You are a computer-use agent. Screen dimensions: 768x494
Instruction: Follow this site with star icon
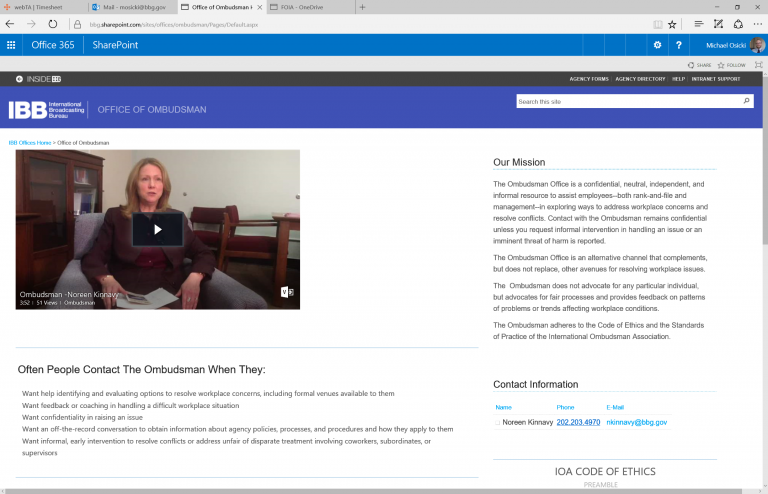pyautogui.click(x=731, y=65)
